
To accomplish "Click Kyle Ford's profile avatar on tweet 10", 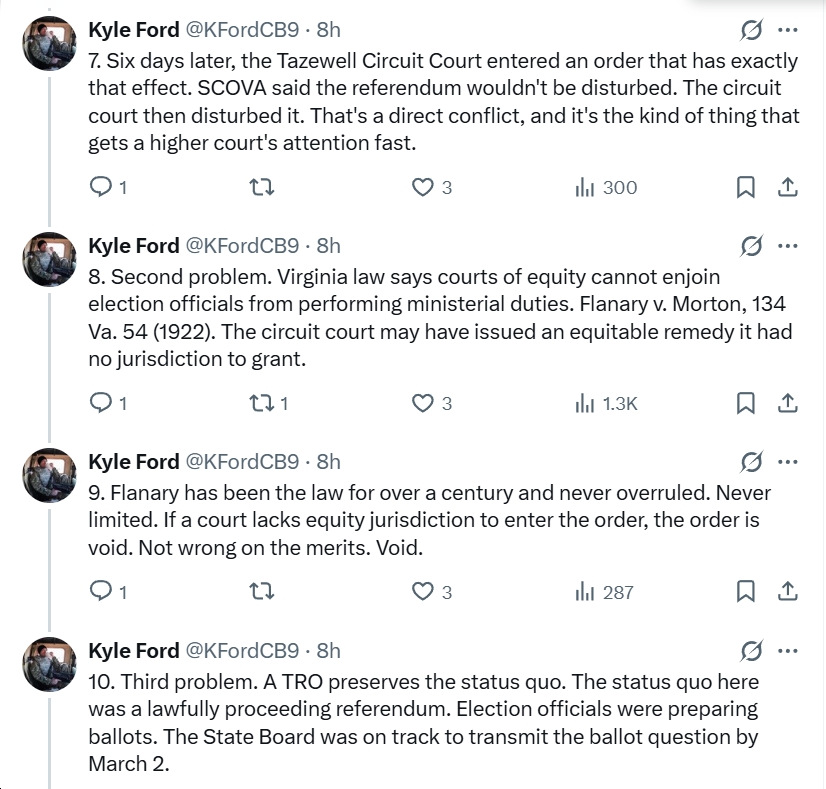I will pos(48,662).
